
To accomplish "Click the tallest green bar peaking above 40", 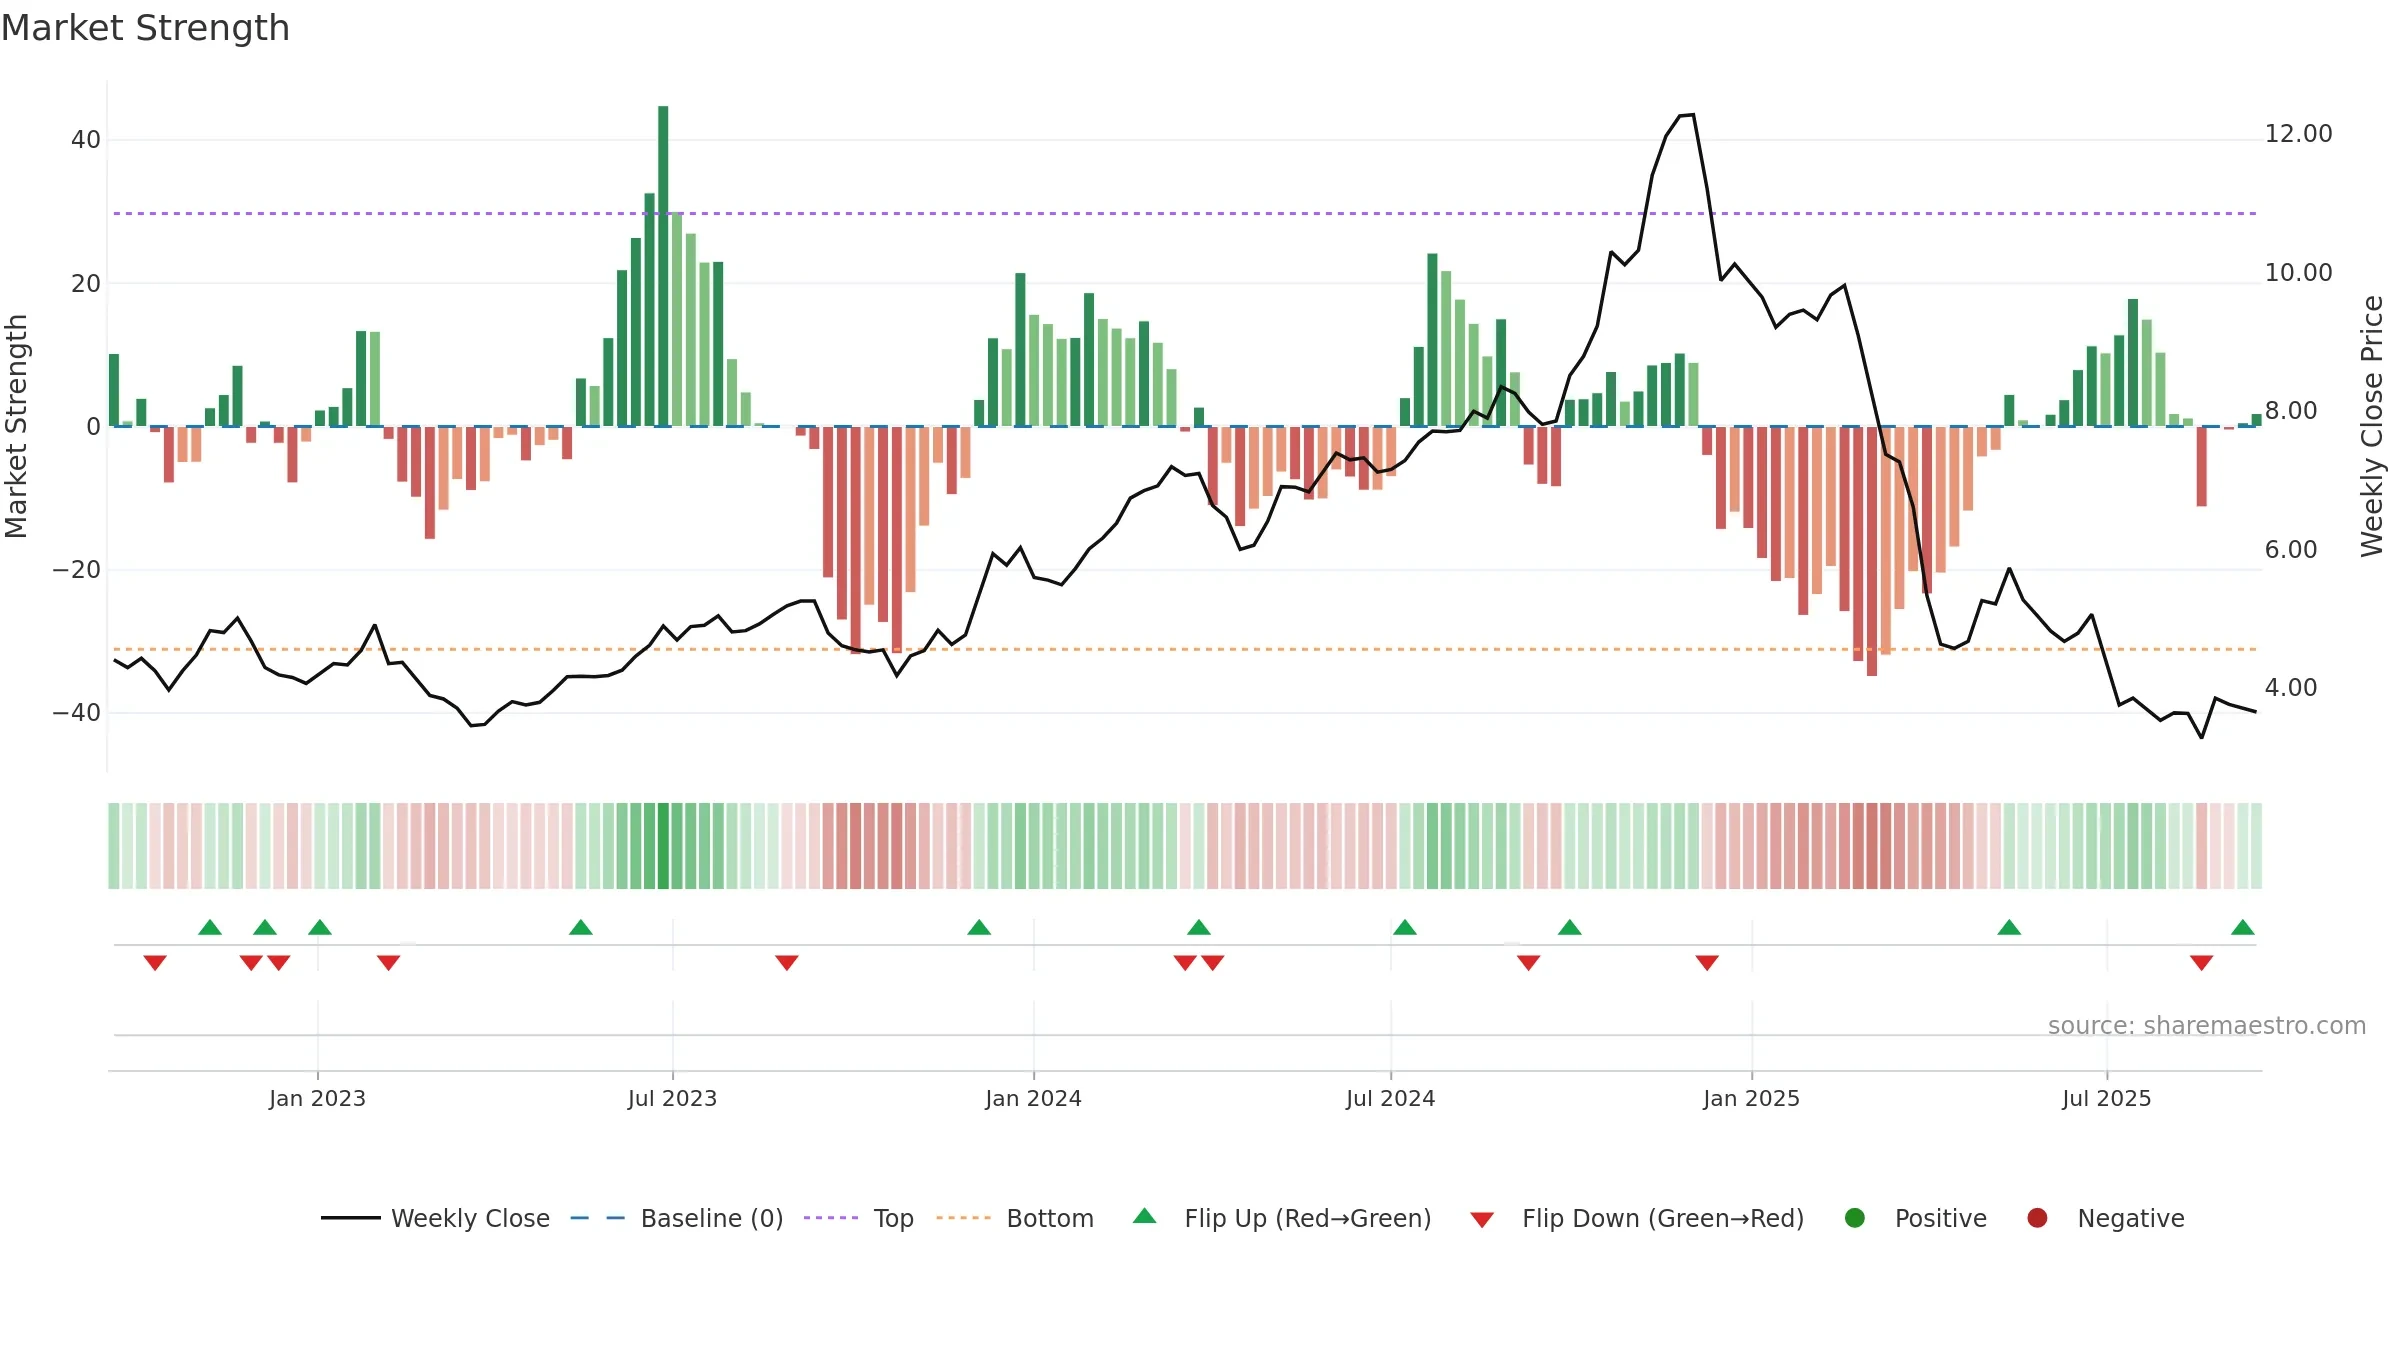I will [x=663, y=266].
